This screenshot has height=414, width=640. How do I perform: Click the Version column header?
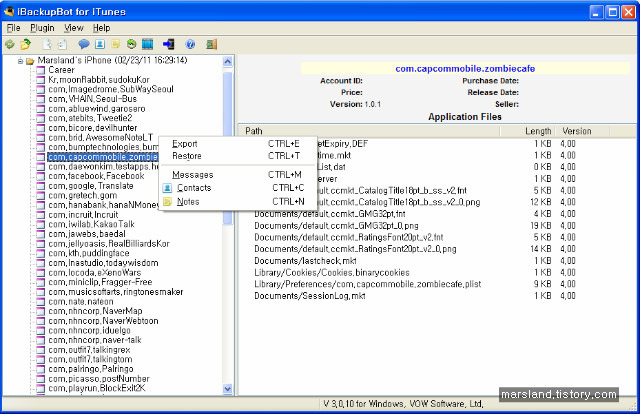[582, 131]
